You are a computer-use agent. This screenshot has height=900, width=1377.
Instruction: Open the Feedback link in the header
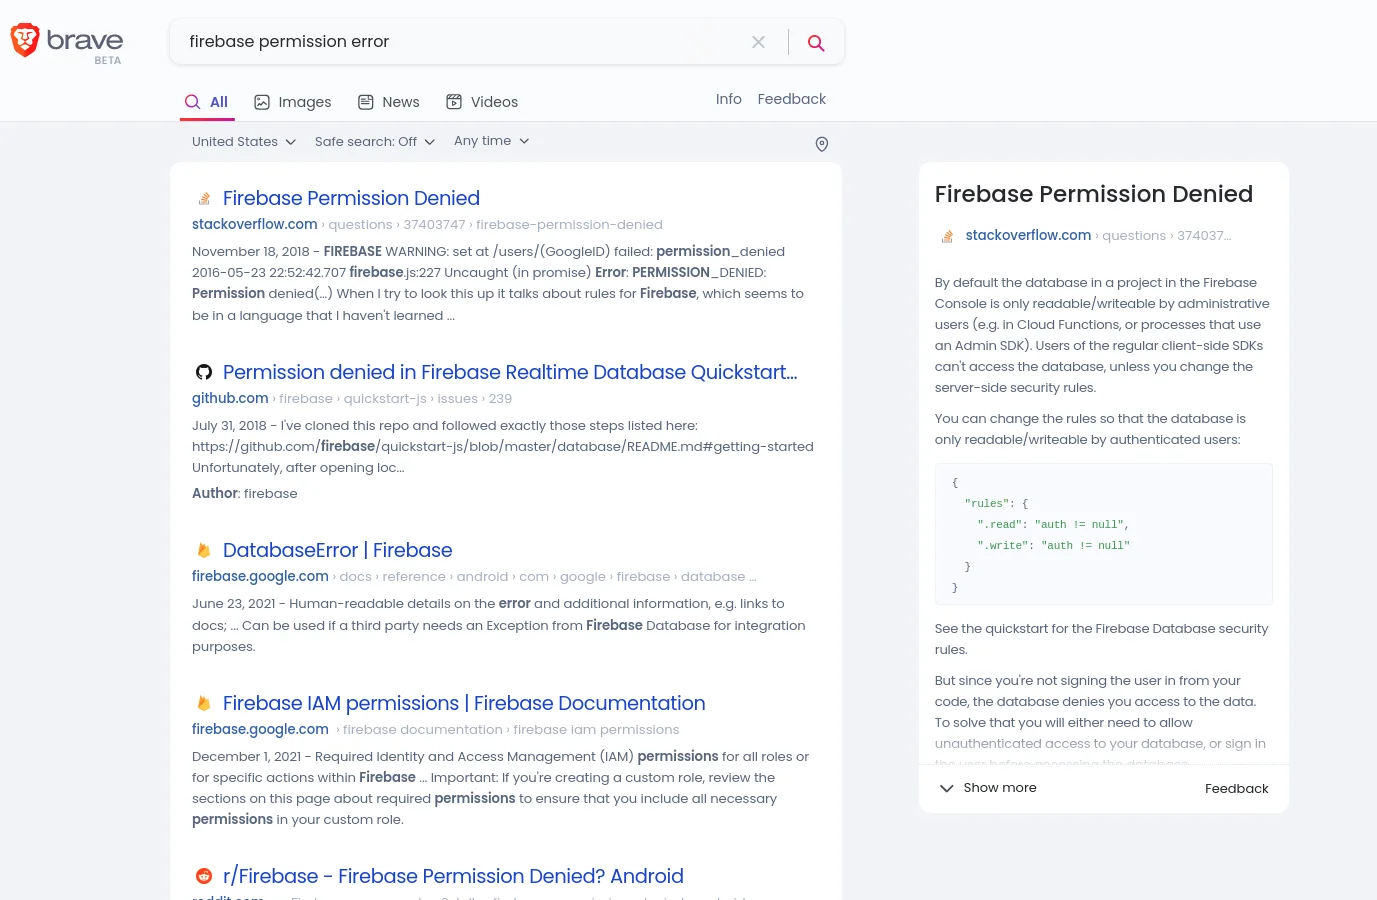point(792,99)
